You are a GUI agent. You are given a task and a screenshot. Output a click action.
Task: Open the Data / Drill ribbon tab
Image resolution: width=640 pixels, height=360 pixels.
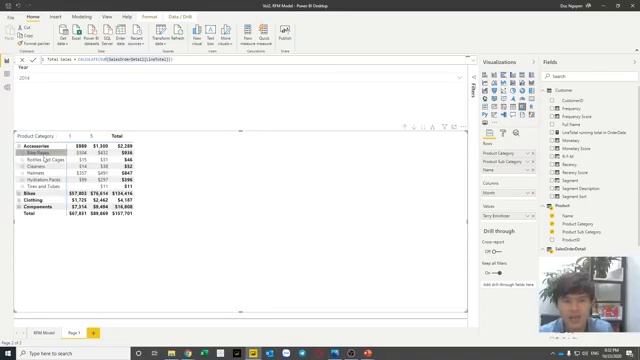tap(180, 17)
